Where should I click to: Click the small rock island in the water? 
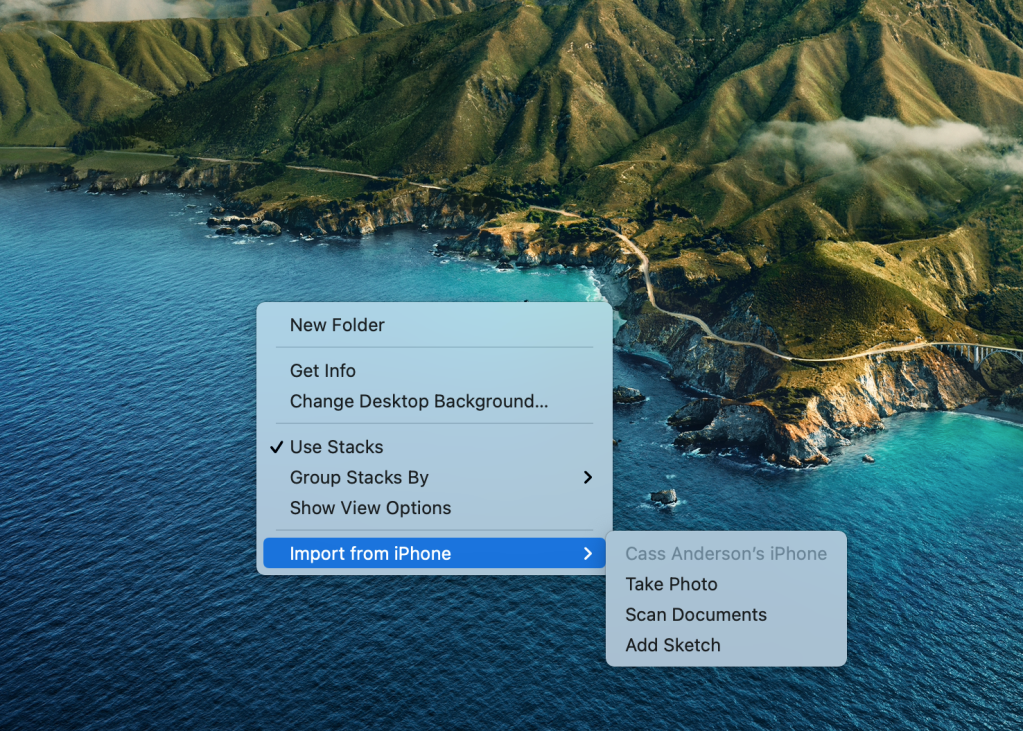tap(663, 496)
